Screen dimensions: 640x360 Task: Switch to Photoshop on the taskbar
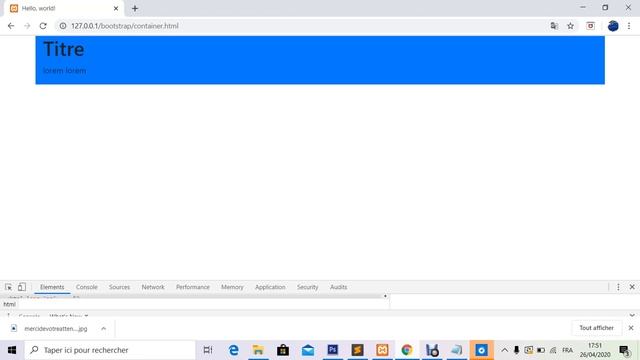point(333,350)
